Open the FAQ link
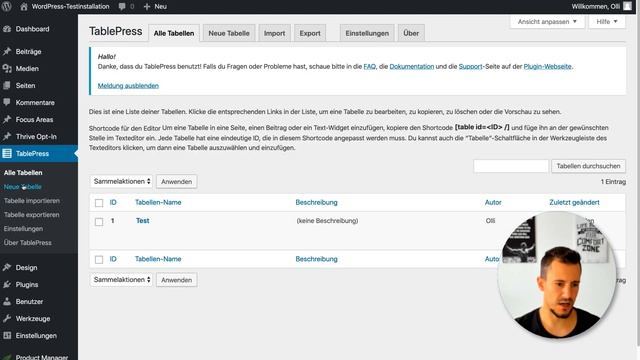The image size is (640, 360). tap(369, 67)
